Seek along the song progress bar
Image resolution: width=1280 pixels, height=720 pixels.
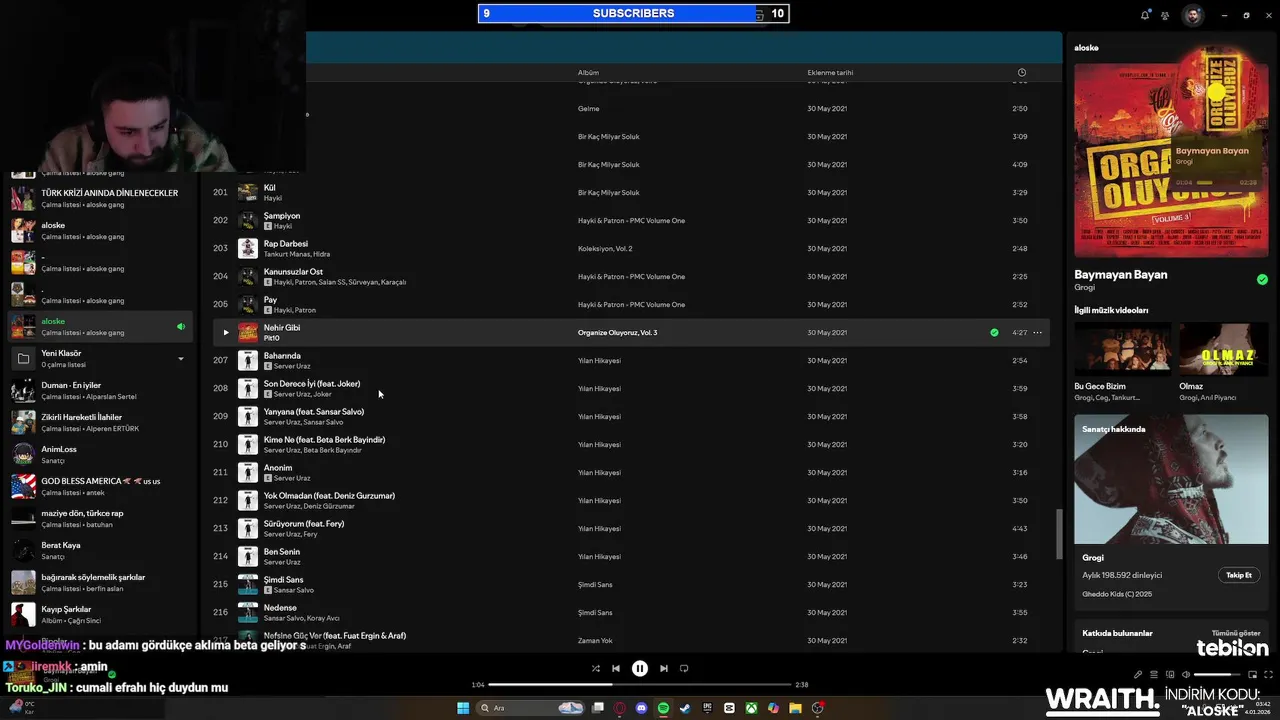640,685
